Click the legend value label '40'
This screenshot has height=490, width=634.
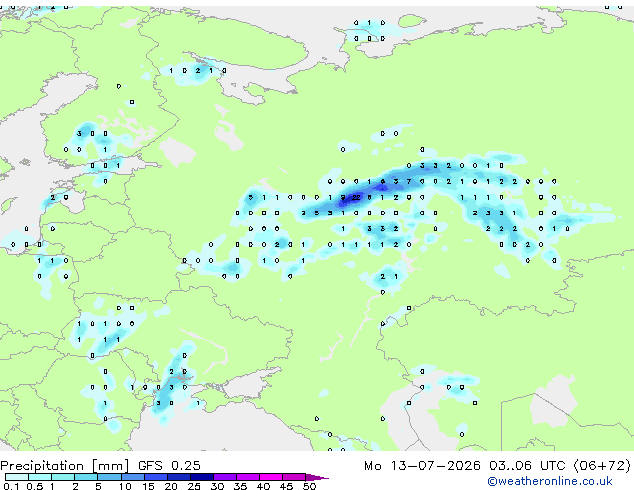pyautogui.click(x=263, y=486)
